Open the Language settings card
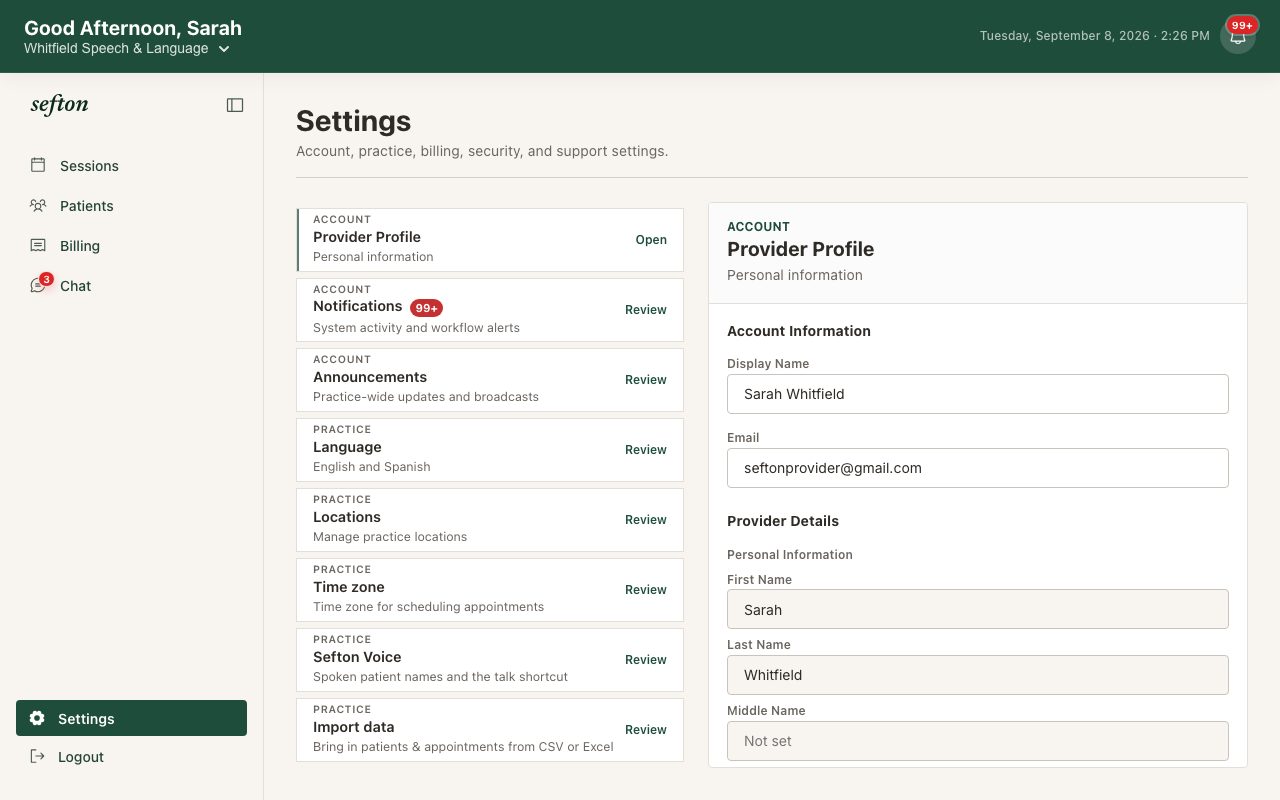1280x800 pixels. tap(490, 450)
